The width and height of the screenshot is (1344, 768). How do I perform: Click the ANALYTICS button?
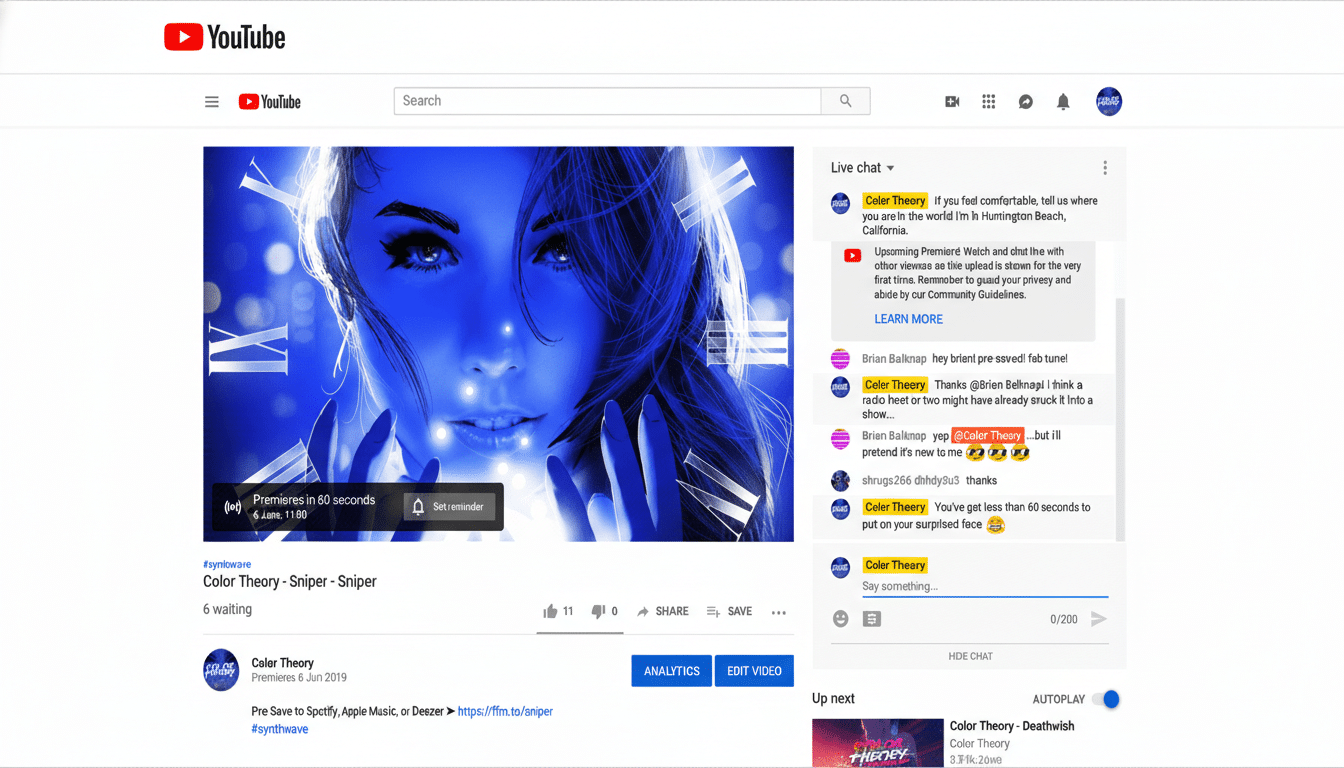click(x=671, y=670)
